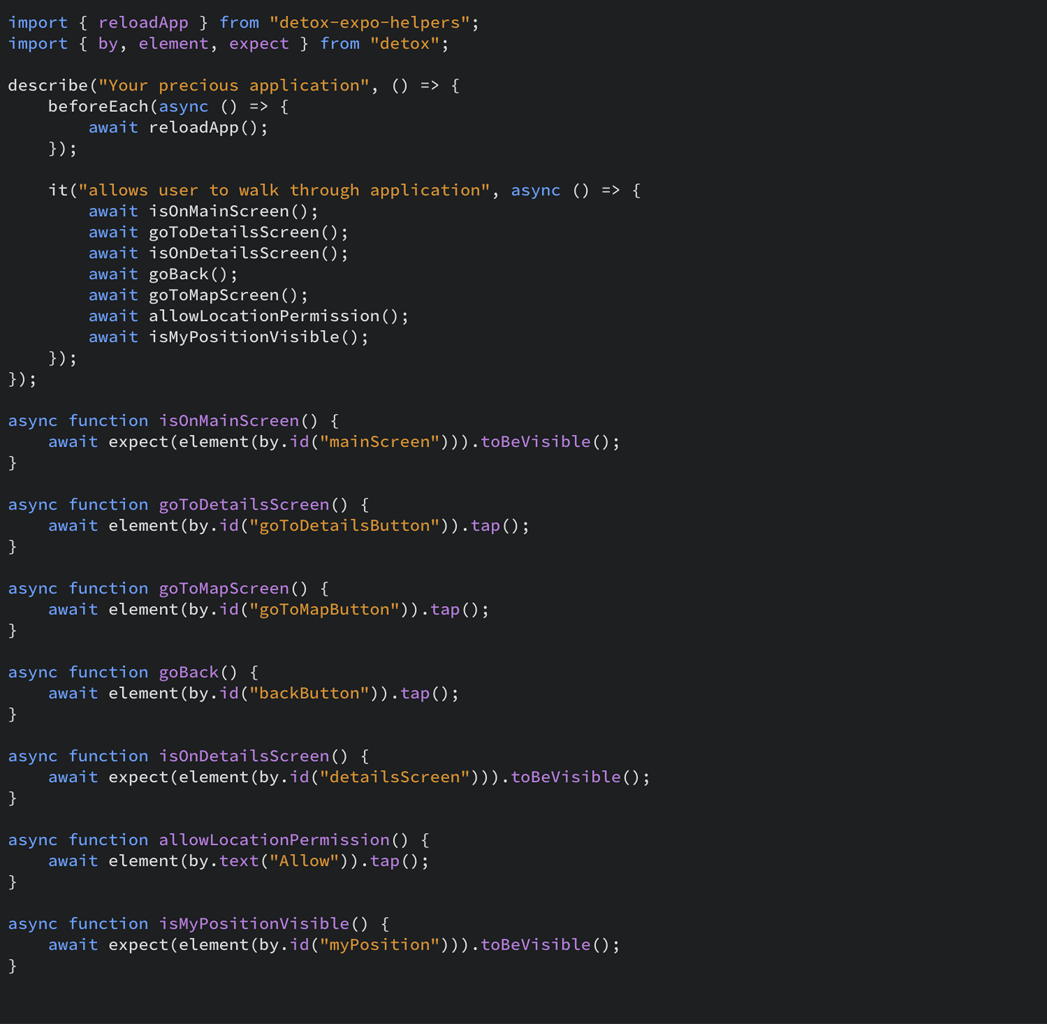The height and width of the screenshot is (1024, 1047).
Task: Click the await reloadApp(); line
Action: coord(178,127)
